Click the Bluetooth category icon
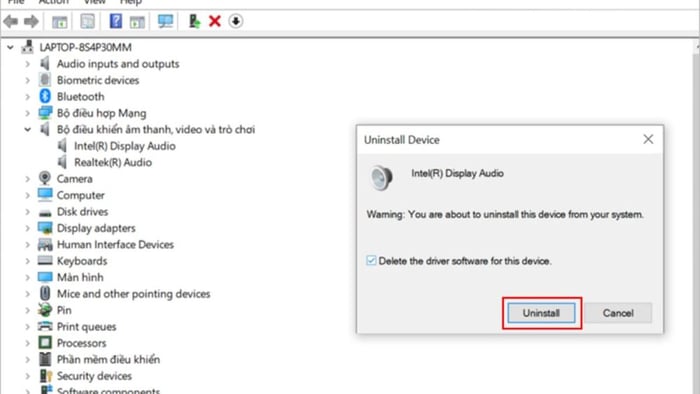The height and width of the screenshot is (394, 700). 45,96
